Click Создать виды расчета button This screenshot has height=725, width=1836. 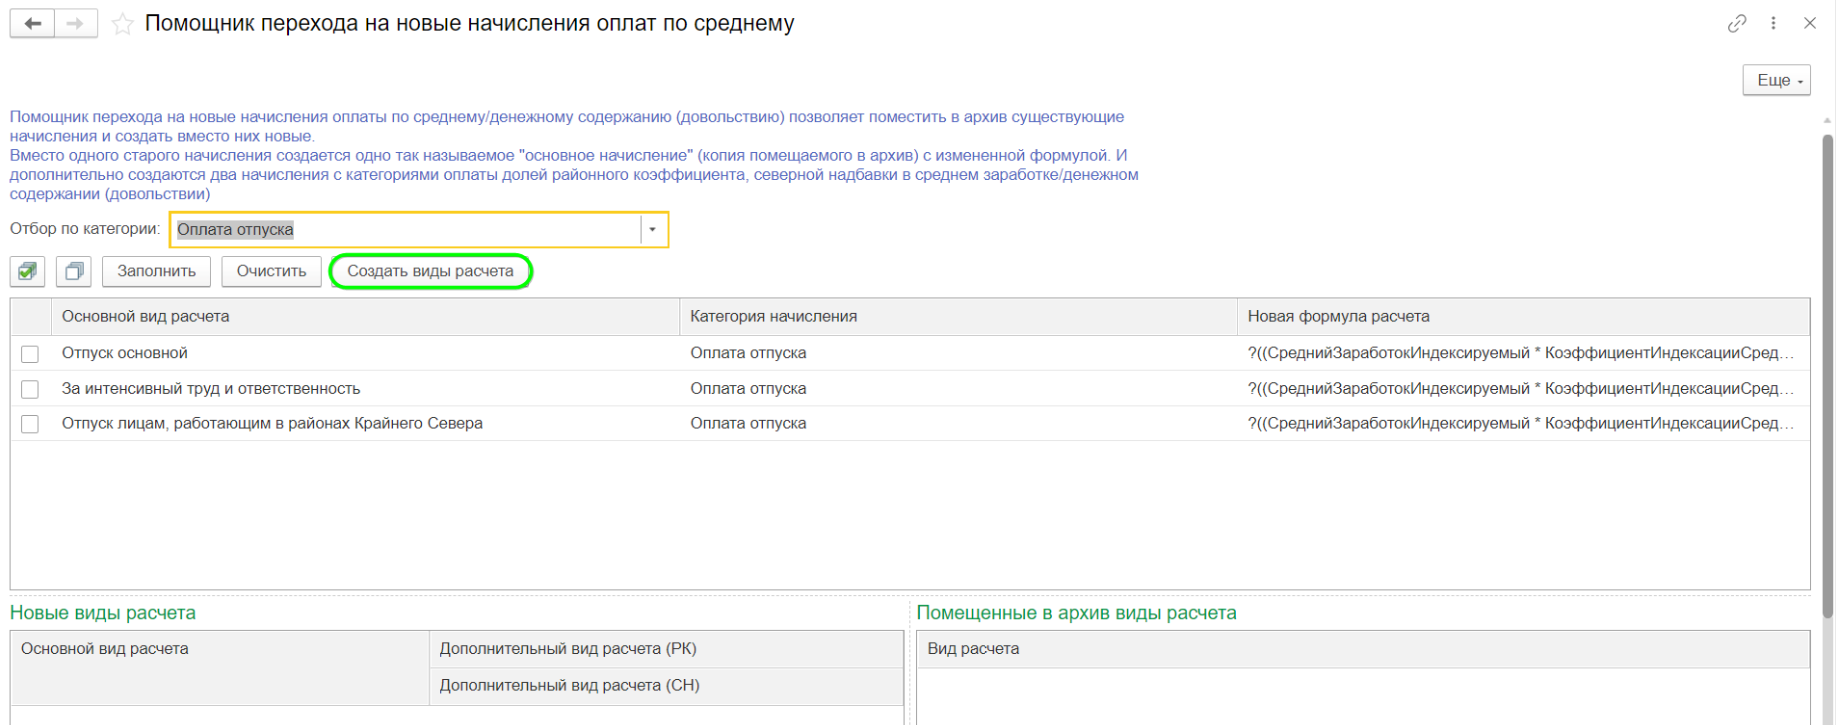coord(430,271)
